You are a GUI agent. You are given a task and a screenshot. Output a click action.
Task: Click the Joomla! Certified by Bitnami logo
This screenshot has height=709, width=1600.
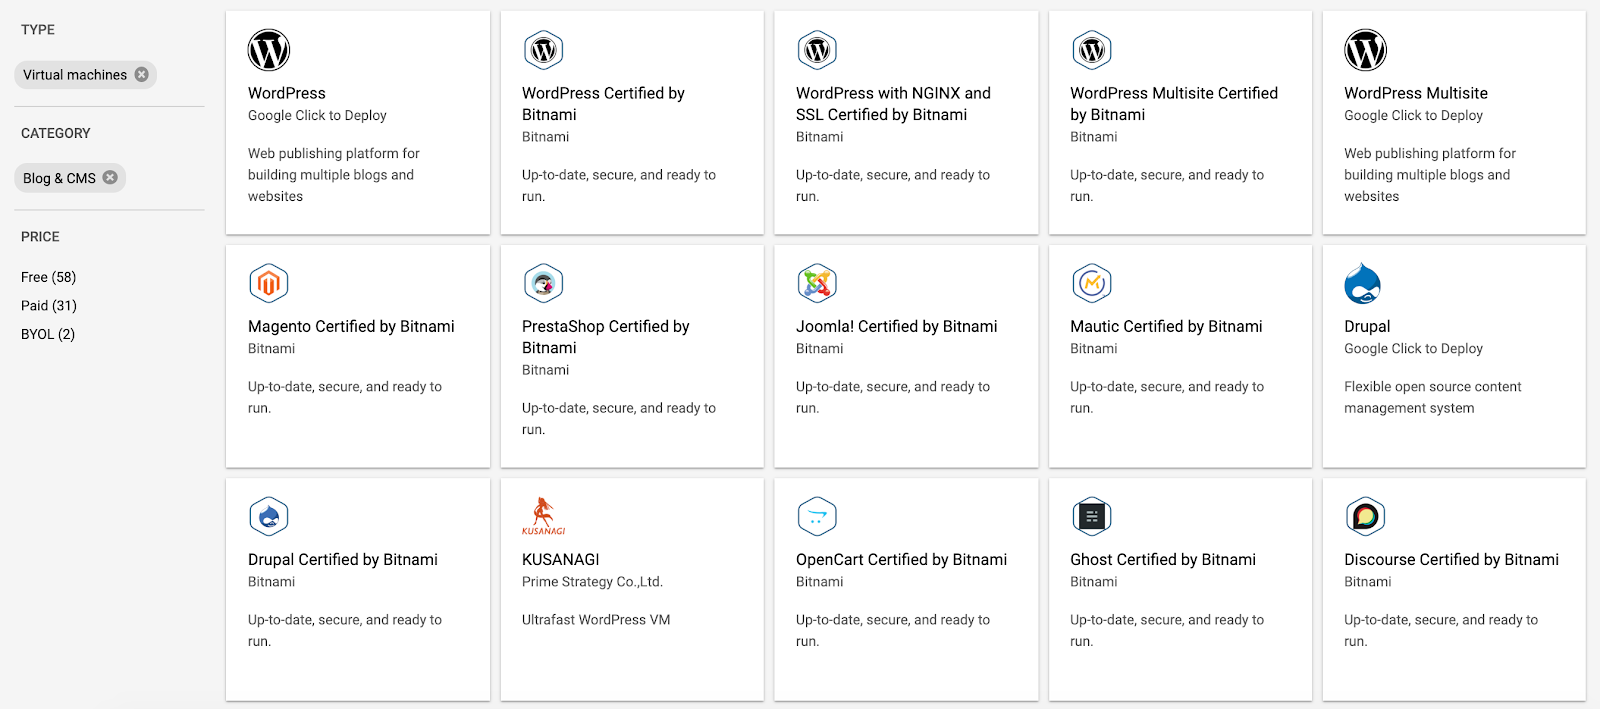tap(817, 284)
